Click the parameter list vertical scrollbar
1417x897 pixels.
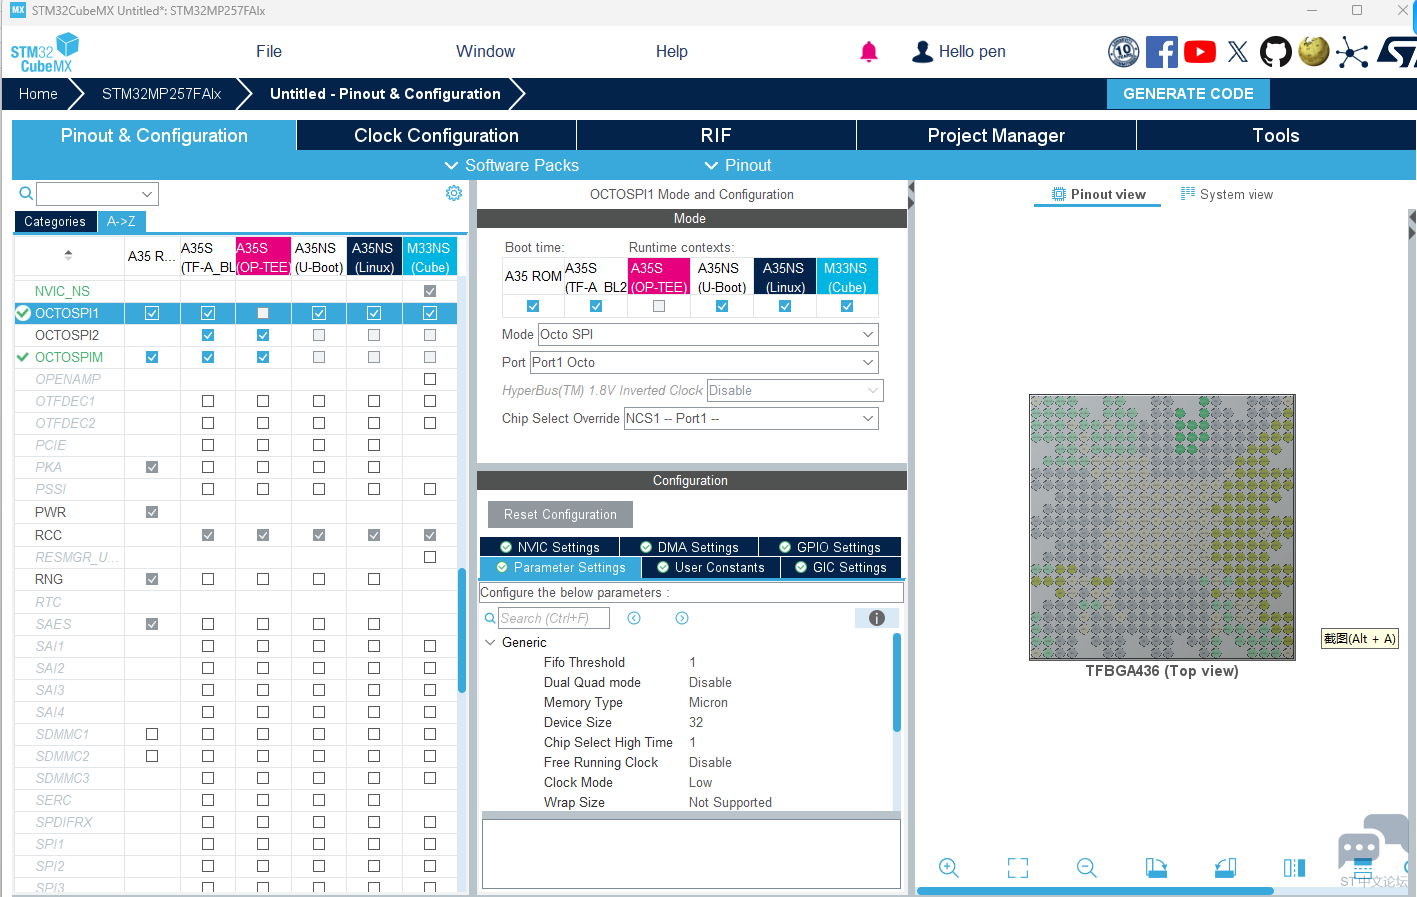(x=897, y=682)
